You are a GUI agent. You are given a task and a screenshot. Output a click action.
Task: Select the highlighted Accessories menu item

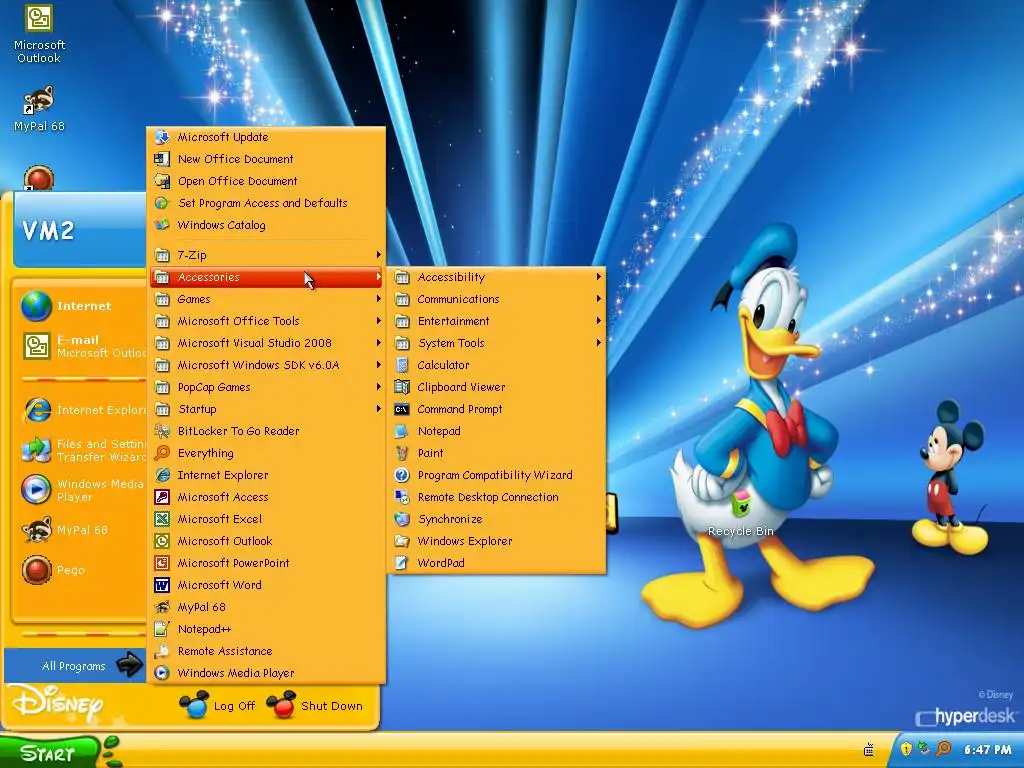[266, 278]
